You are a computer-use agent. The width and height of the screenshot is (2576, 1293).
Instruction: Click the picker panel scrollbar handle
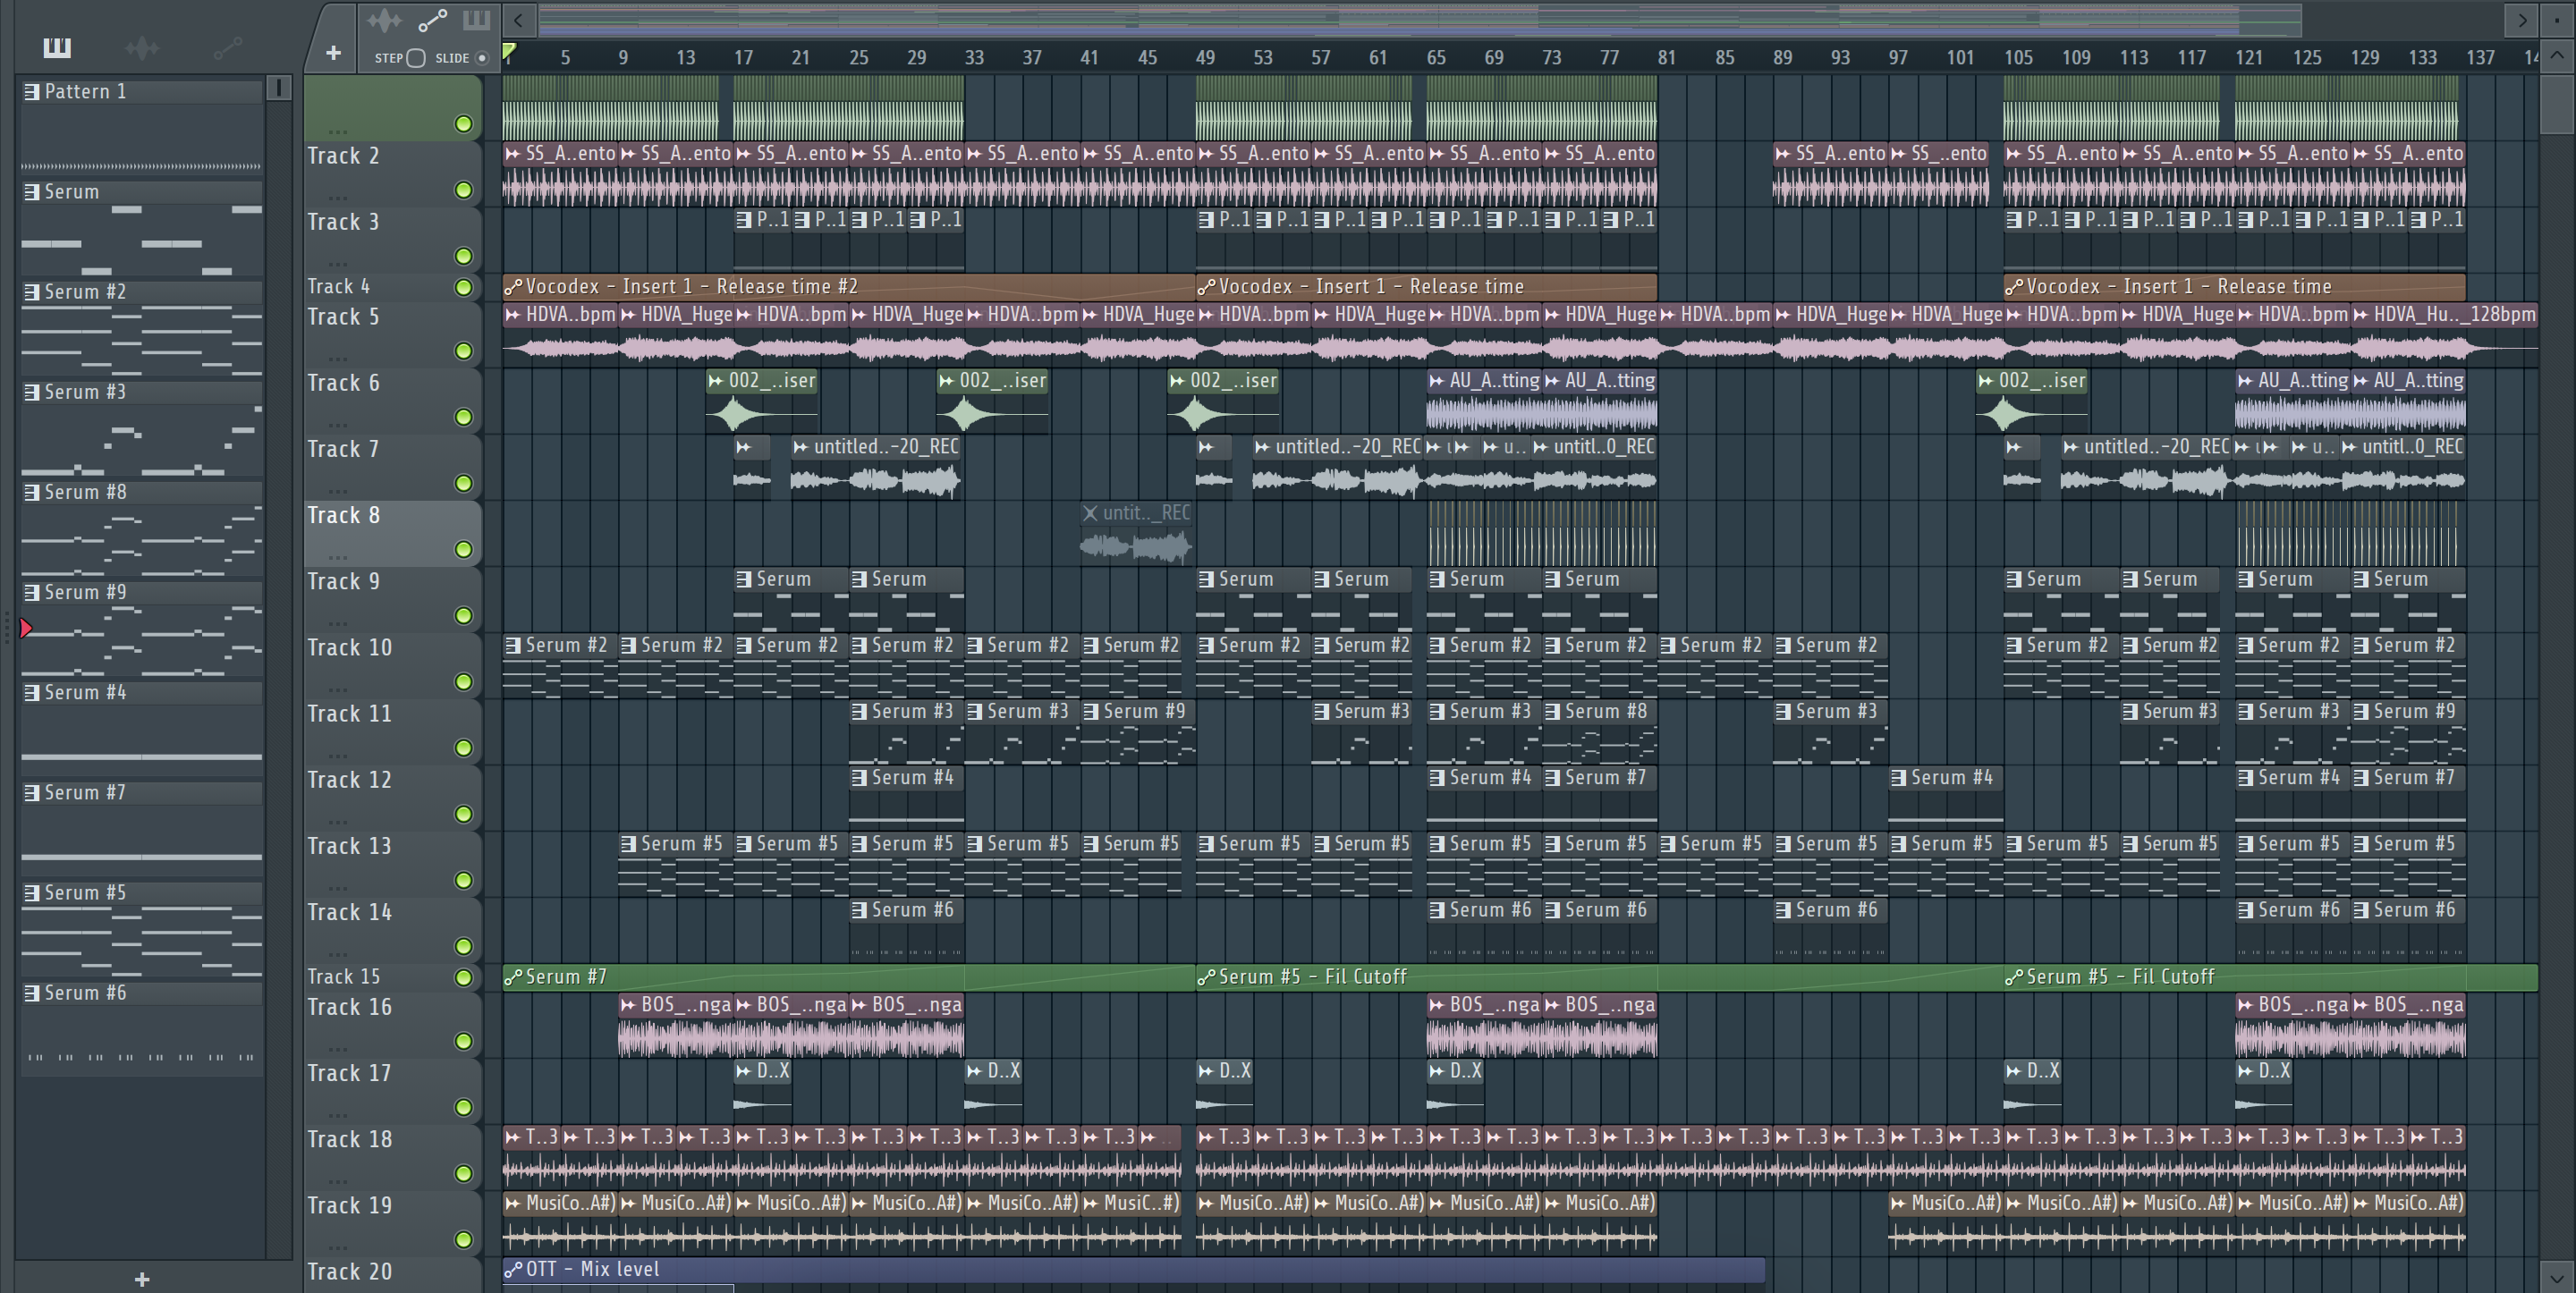(279, 89)
